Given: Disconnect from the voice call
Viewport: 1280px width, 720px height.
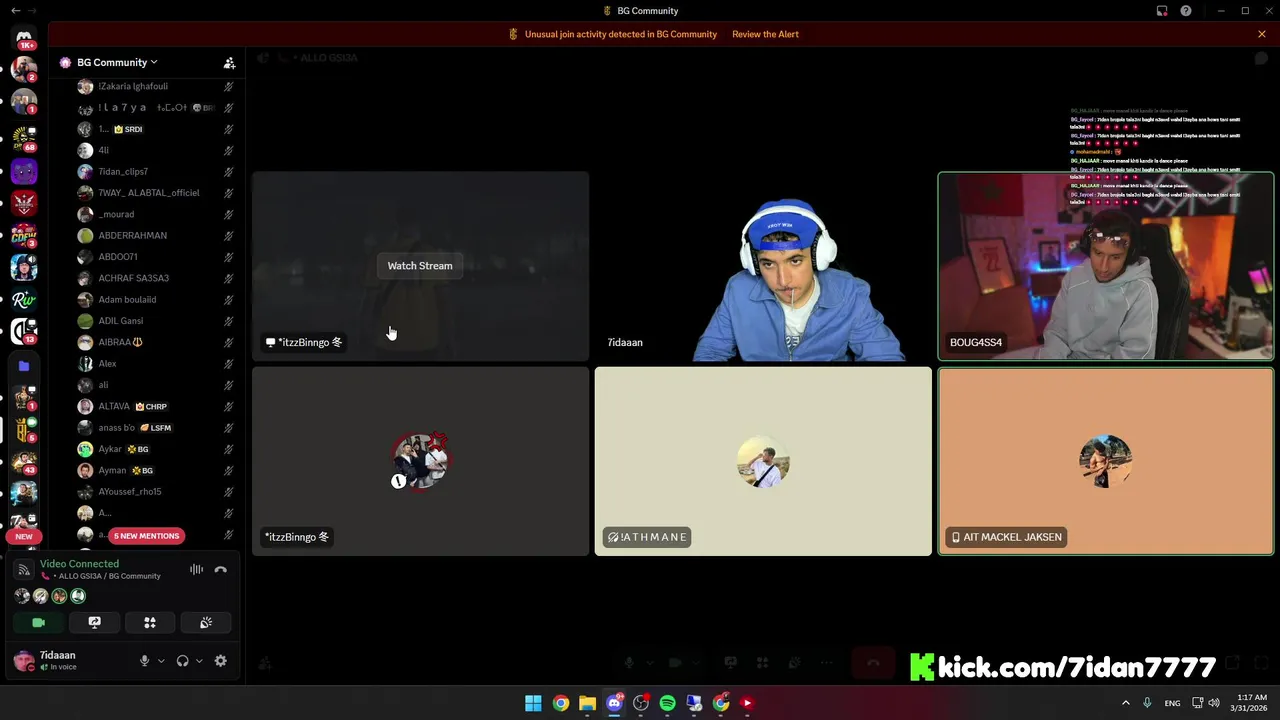Looking at the screenshot, I should point(221,570).
